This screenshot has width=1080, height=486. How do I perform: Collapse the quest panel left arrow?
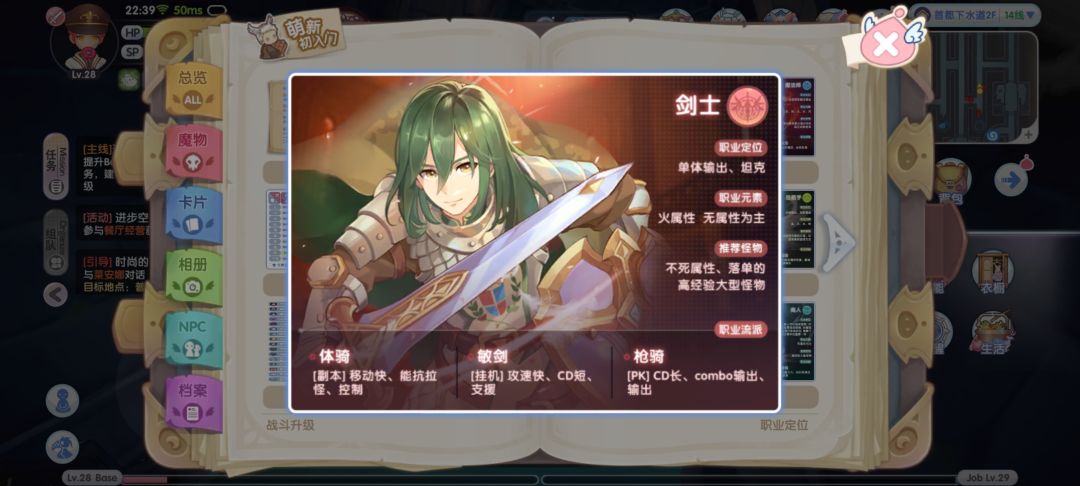56,295
